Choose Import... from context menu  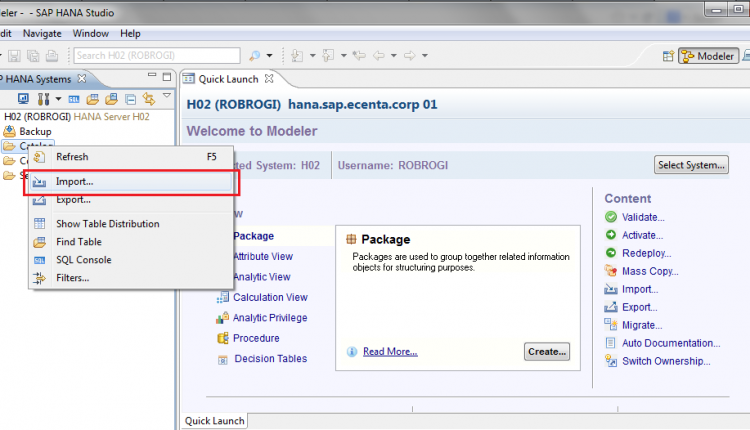(x=131, y=182)
